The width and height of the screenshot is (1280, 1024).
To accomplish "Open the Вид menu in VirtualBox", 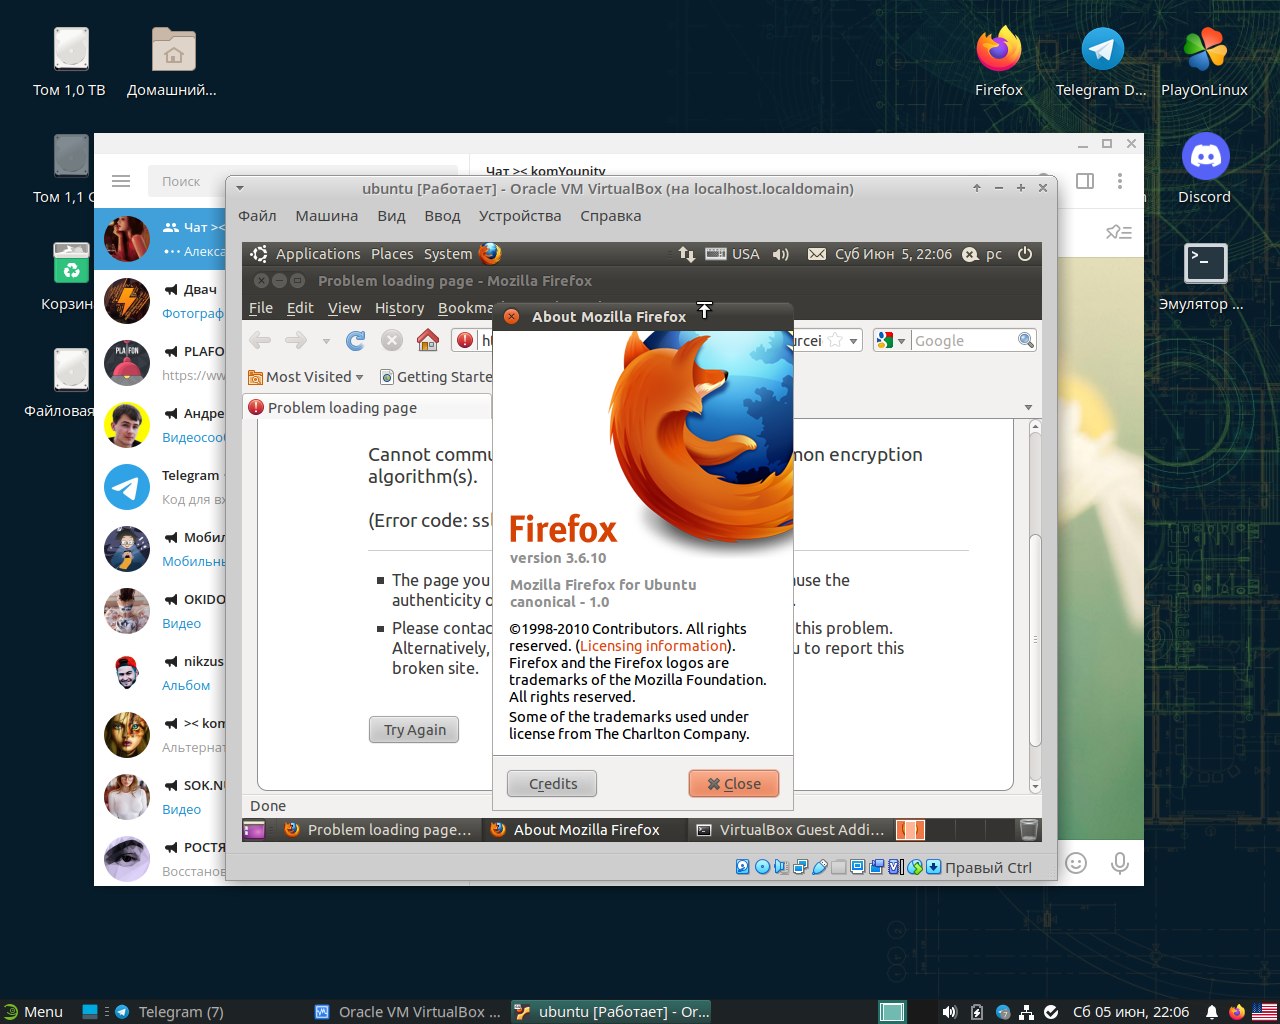I will click(x=391, y=216).
